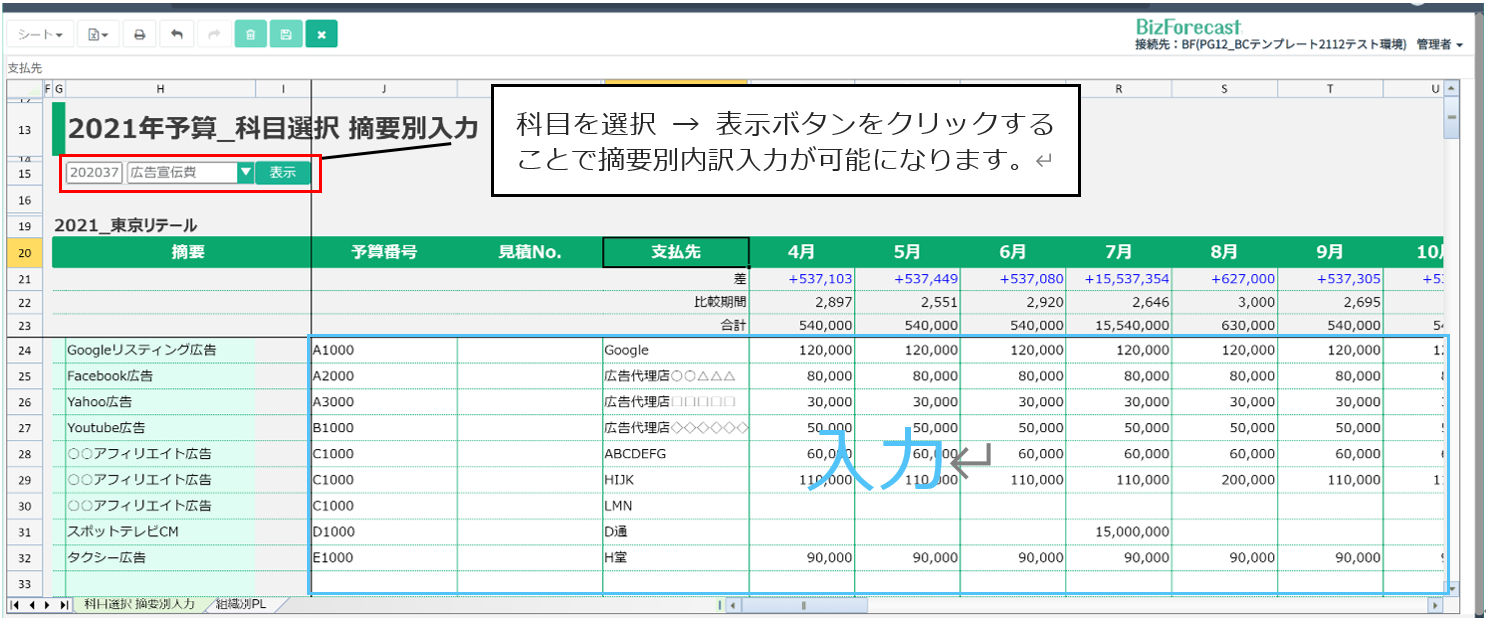
Task: Click the save floppy disk icon
Action: click(x=285, y=34)
